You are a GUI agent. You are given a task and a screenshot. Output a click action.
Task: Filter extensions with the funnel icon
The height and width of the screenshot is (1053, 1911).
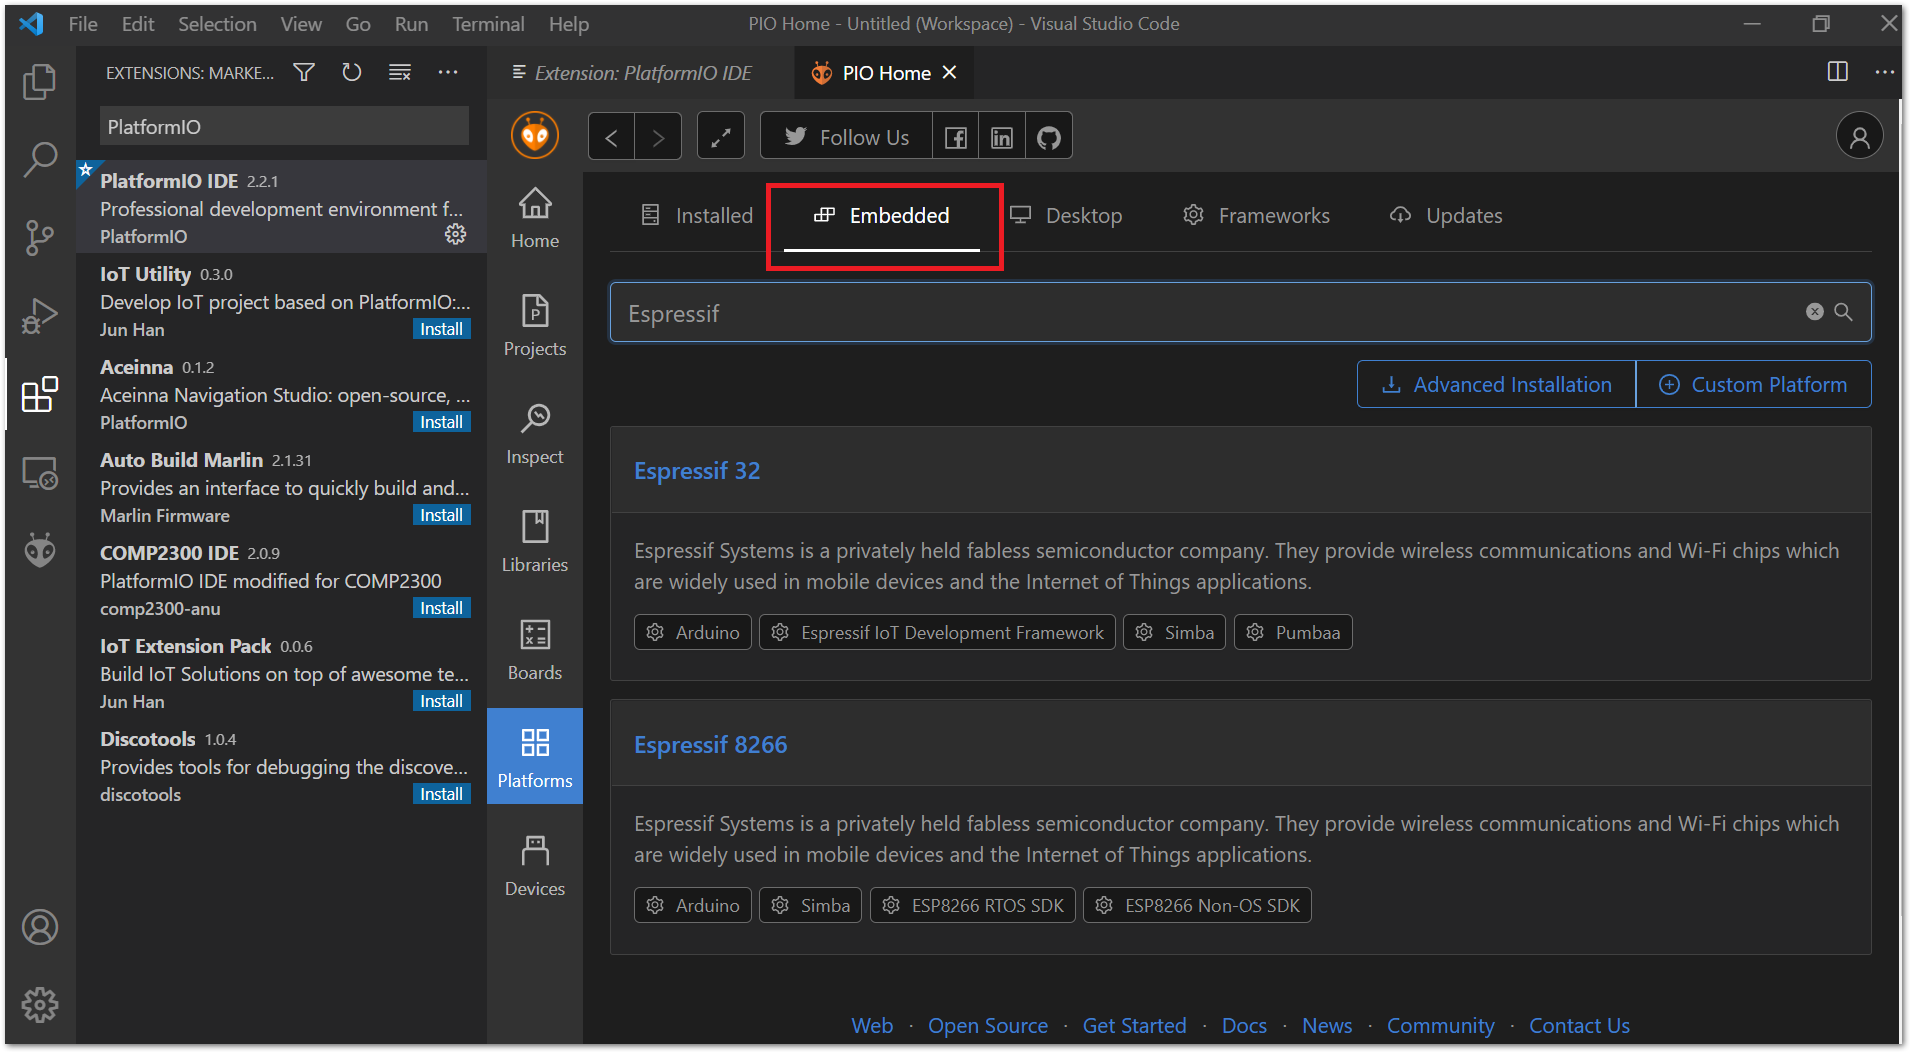(x=304, y=72)
